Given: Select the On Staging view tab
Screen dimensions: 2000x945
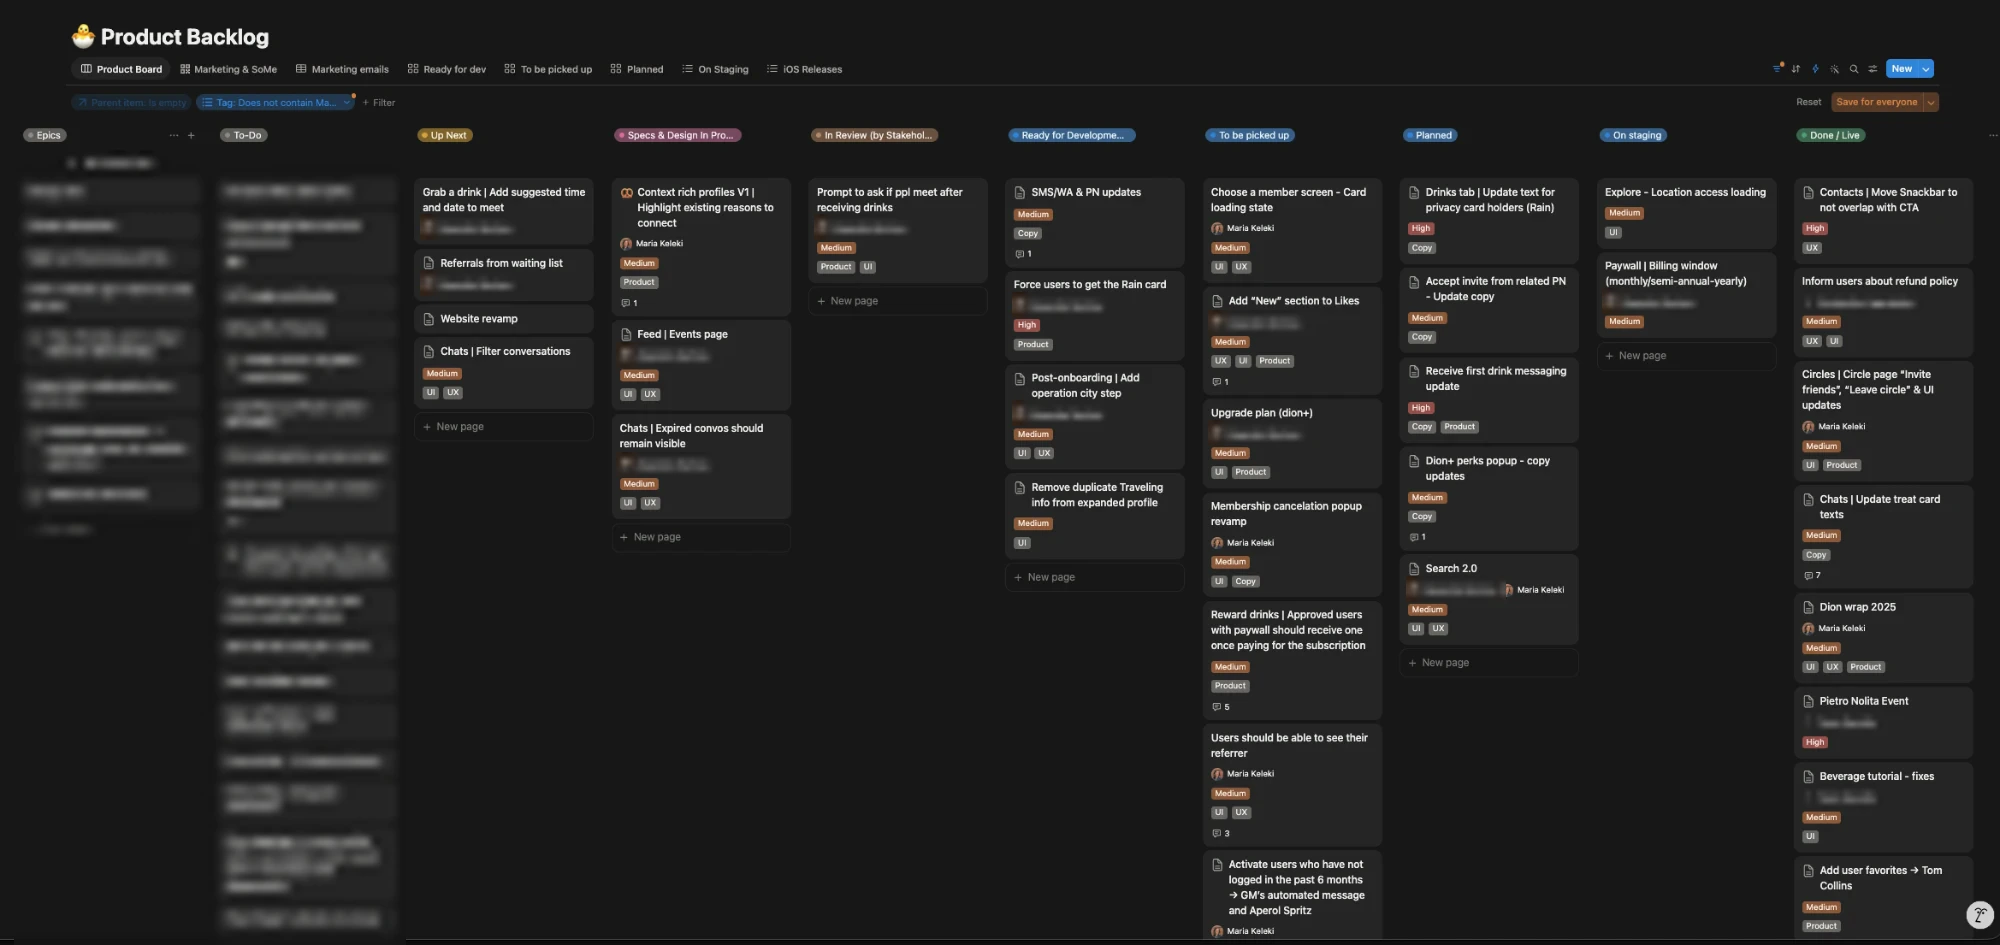Looking at the screenshot, I should click(x=715, y=69).
